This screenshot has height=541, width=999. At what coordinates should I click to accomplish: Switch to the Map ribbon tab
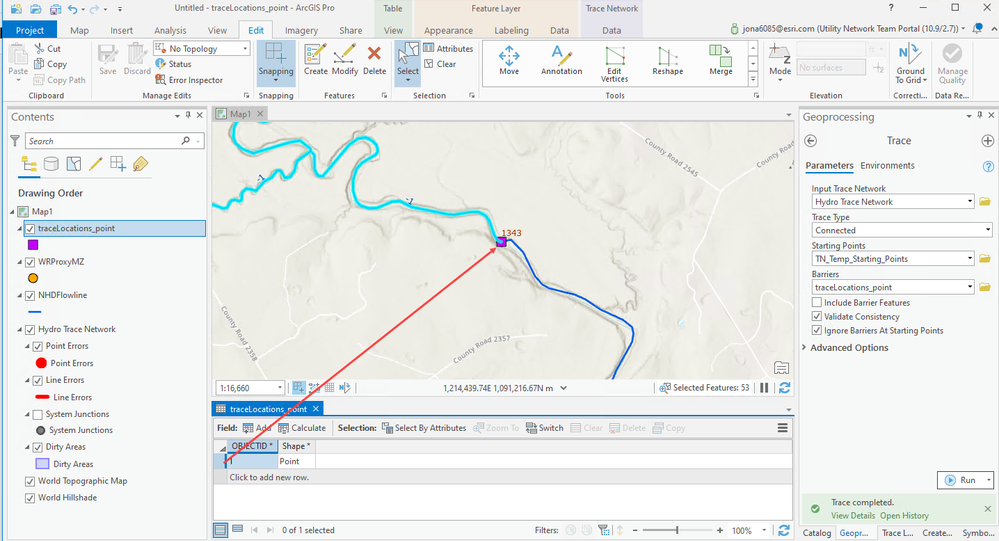pos(80,30)
